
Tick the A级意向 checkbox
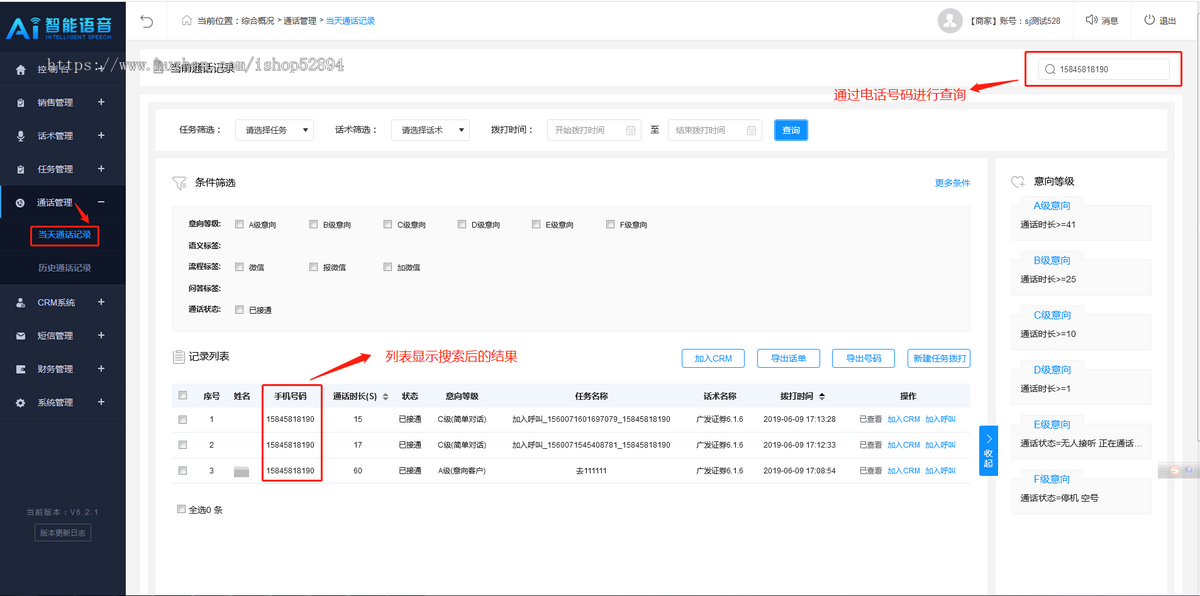pyautogui.click(x=239, y=224)
